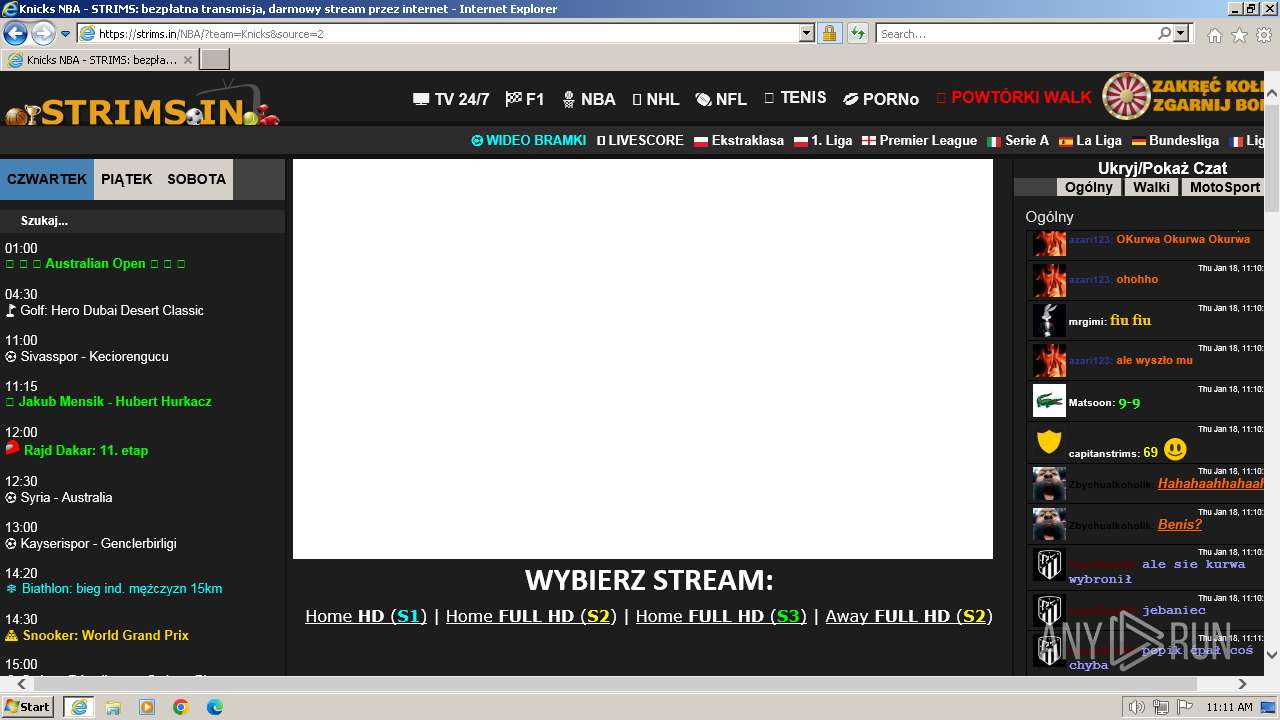This screenshot has height=720, width=1280.
Task: Open Syria - Australia match
Action: click(59, 497)
